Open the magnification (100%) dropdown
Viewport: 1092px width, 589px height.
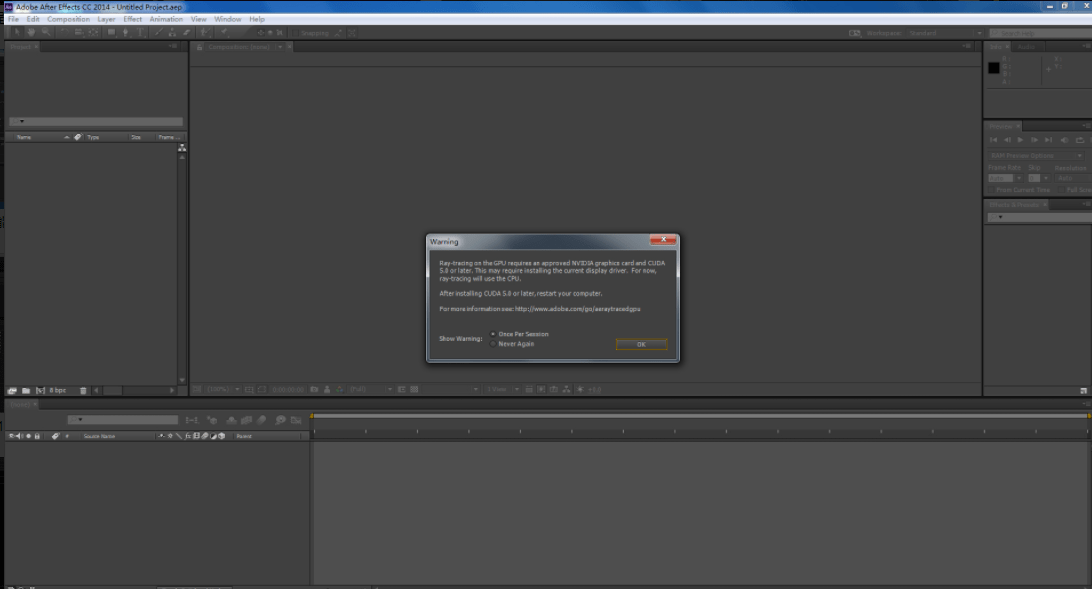223,389
